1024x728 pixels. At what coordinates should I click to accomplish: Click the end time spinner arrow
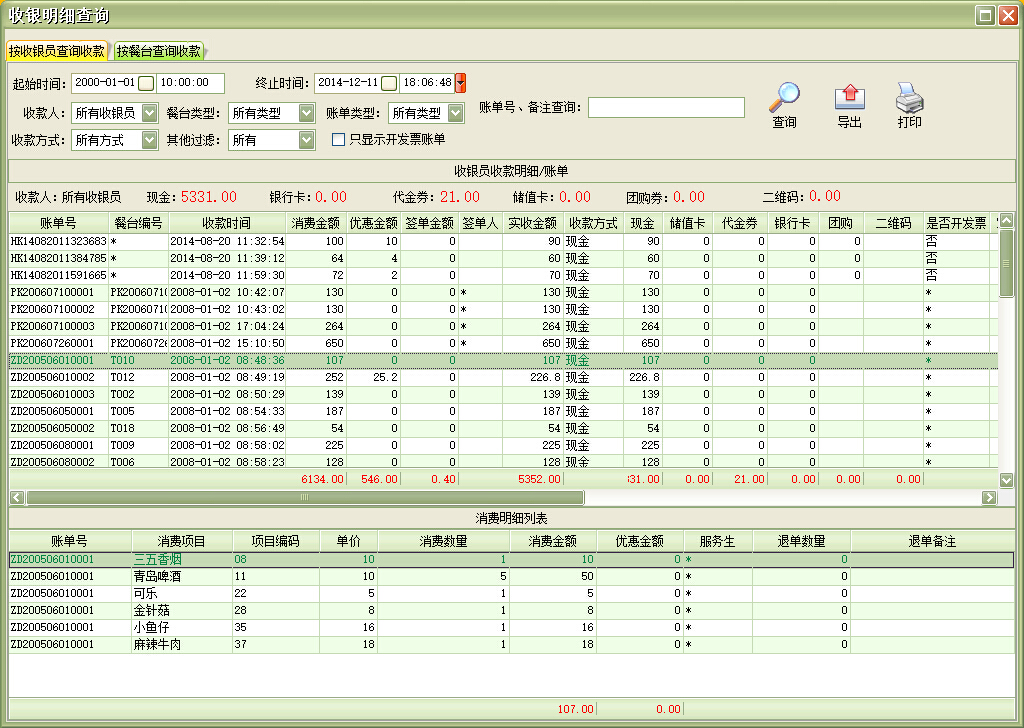point(460,83)
